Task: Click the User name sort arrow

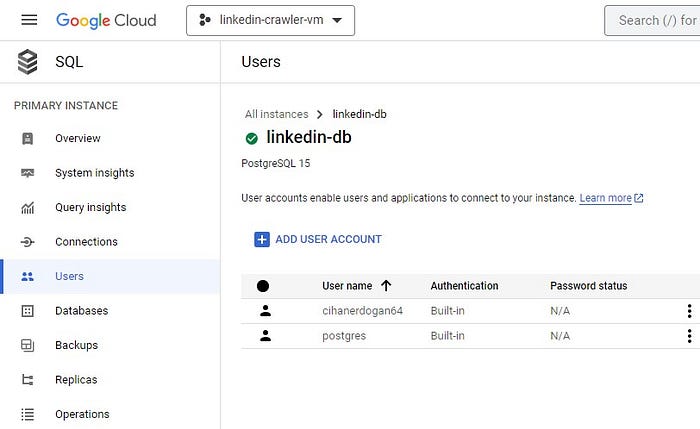Action: pyautogui.click(x=386, y=286)
